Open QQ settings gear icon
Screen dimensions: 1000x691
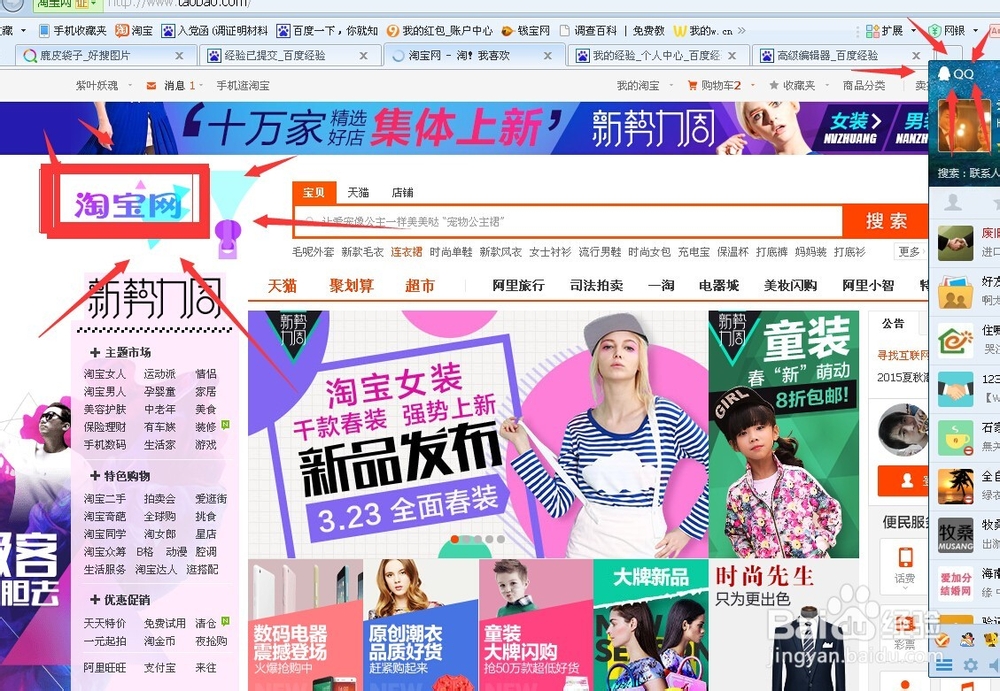pyautogui.click(x=971, y=665)
